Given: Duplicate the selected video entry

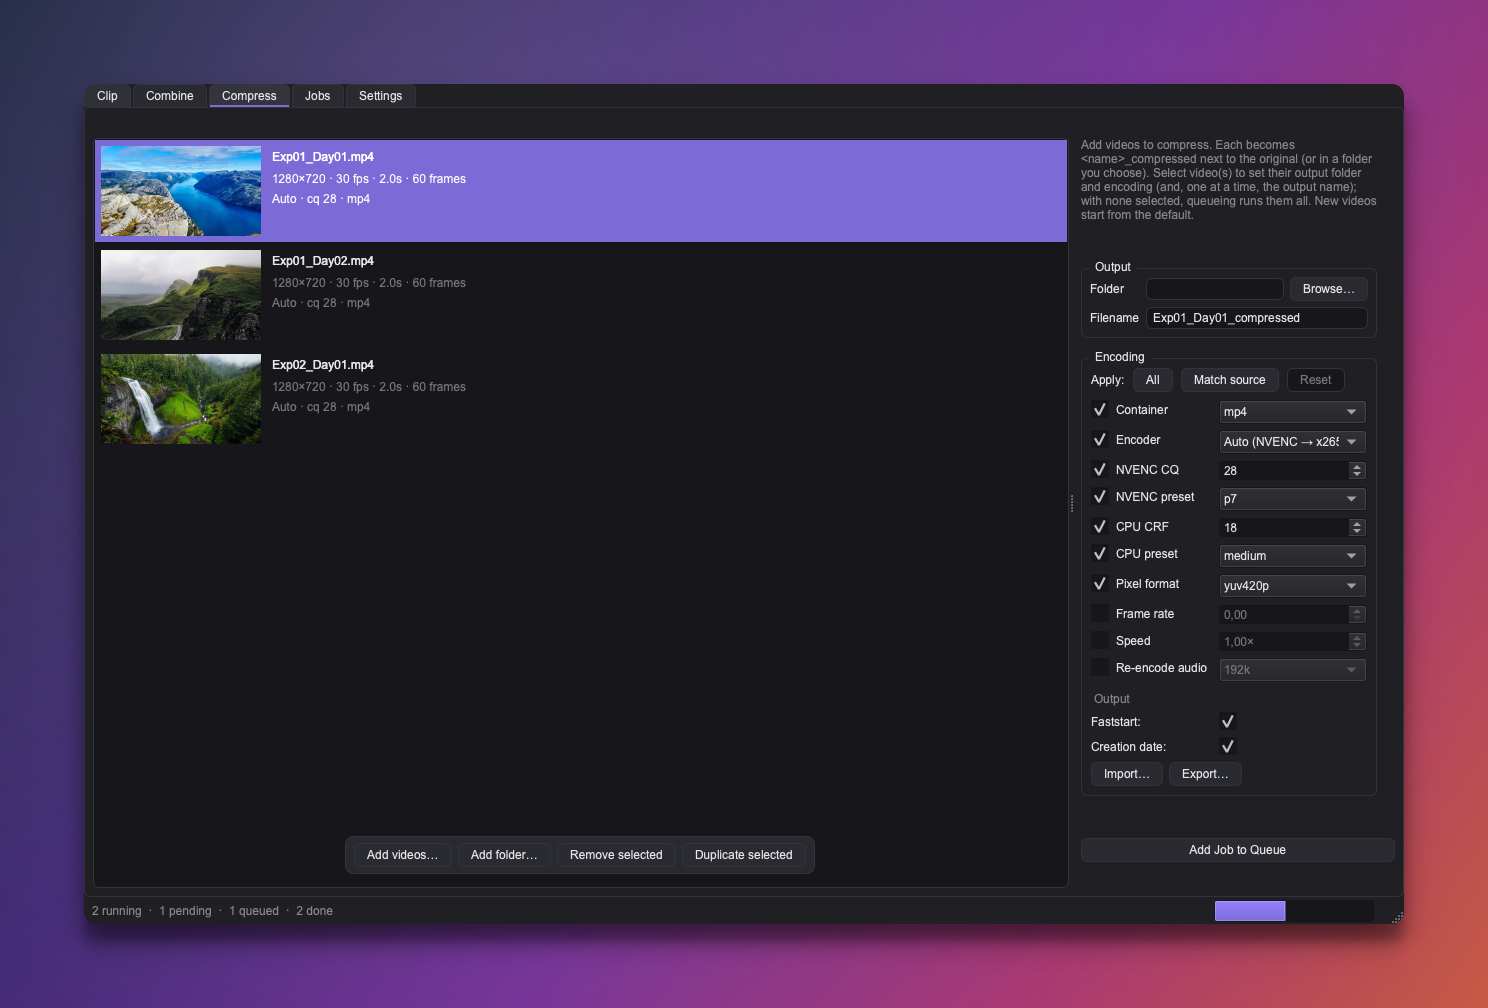Looking at the screenshot, I should click(x=743, y=855).
